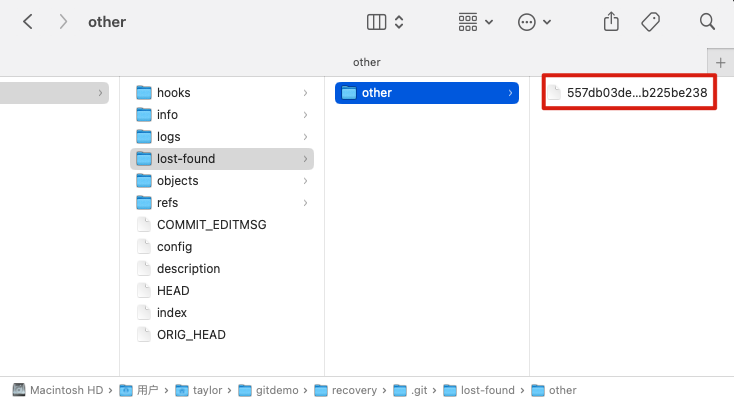Open the grouping dropdown chevron
734x403 pixels.
[x=489, y=22]
